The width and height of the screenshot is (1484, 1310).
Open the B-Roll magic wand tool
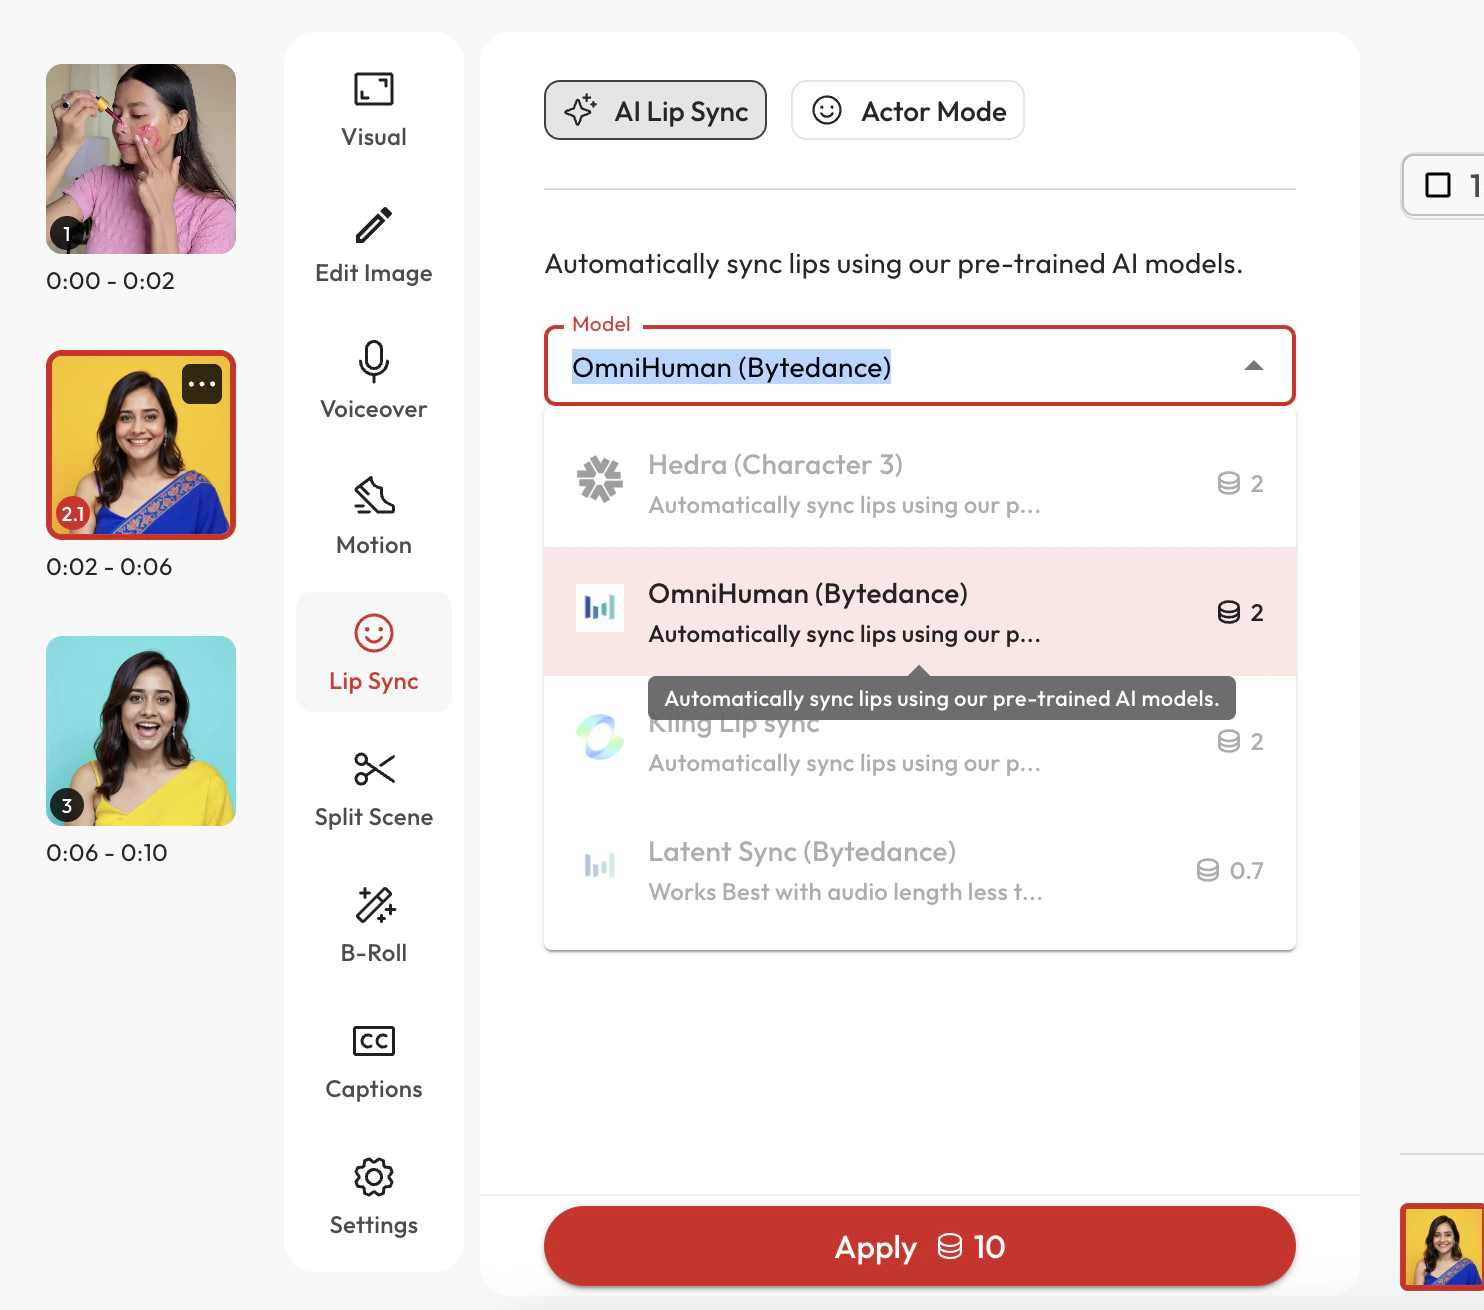point(374,905)
